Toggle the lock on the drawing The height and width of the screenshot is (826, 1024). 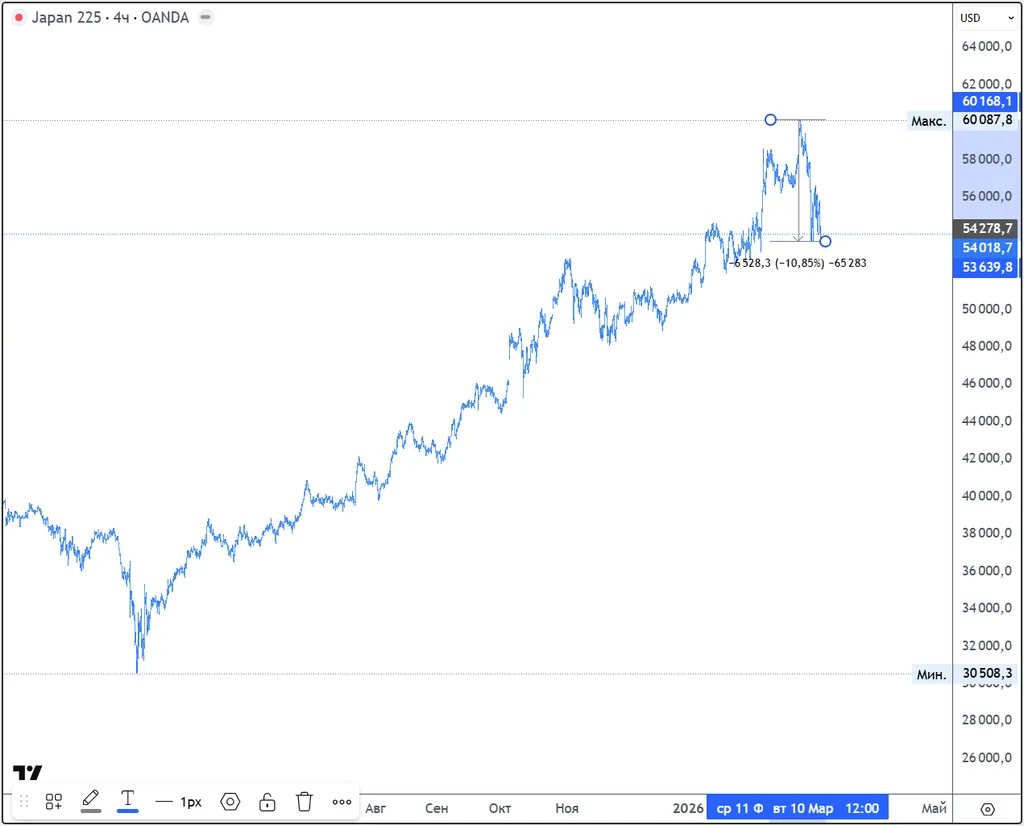point(267,801)
